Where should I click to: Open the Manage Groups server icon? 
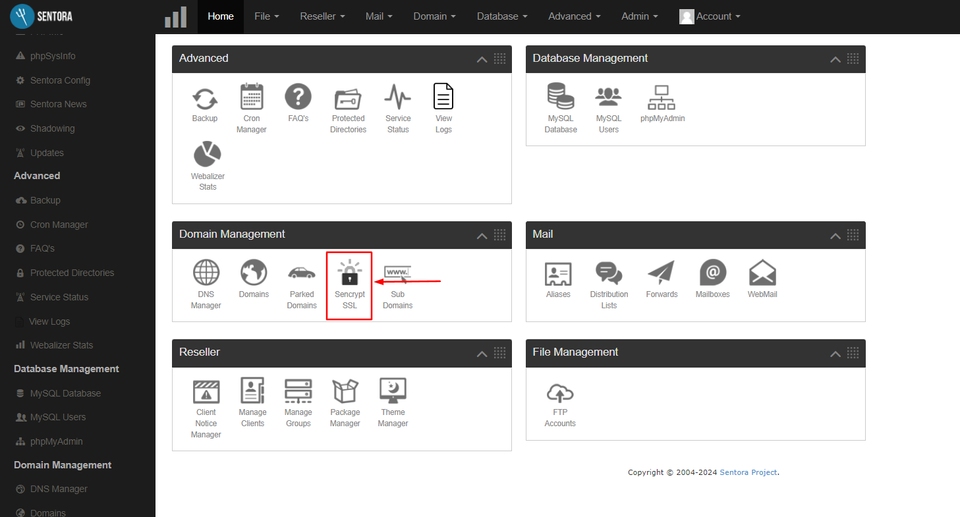tap(298, 391)
